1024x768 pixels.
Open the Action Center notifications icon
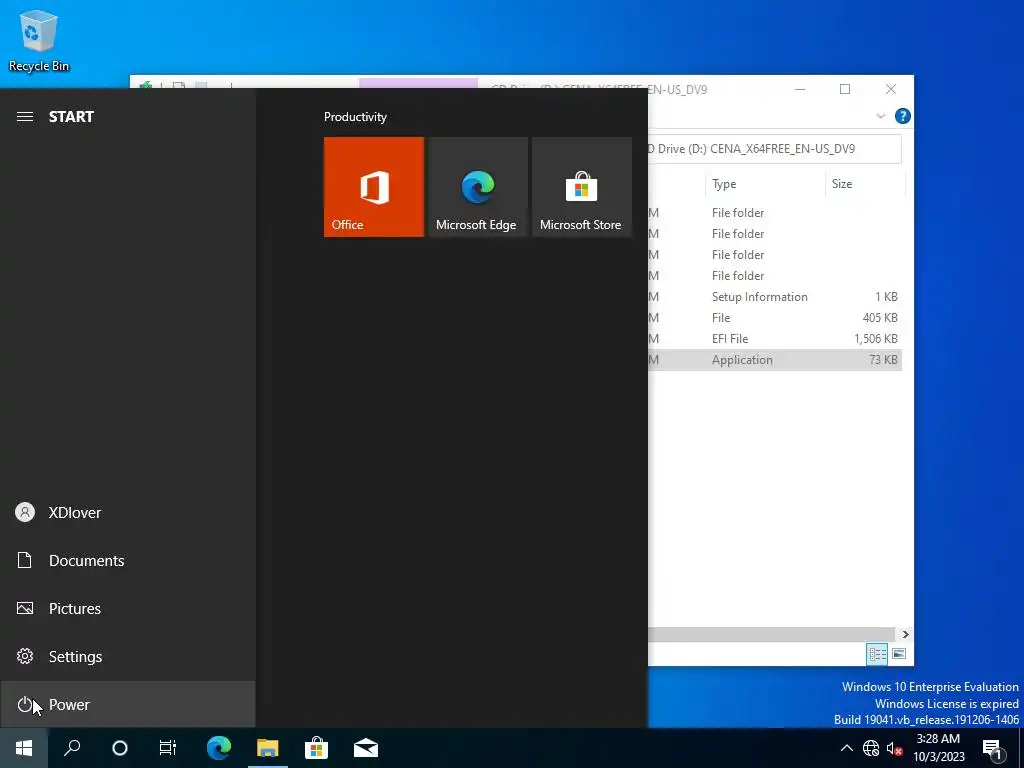(992, 748)
